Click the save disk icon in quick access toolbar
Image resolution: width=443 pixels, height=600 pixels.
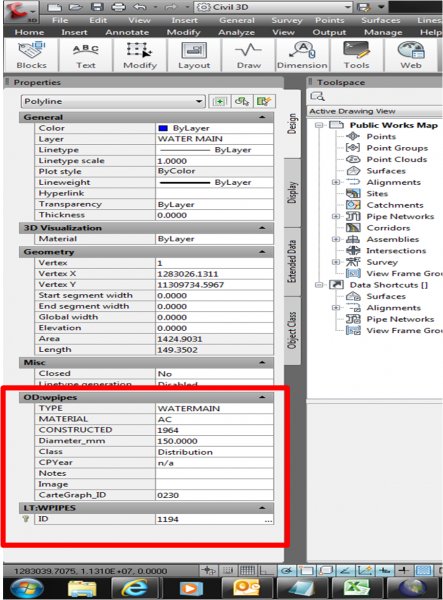coord(97,7)
